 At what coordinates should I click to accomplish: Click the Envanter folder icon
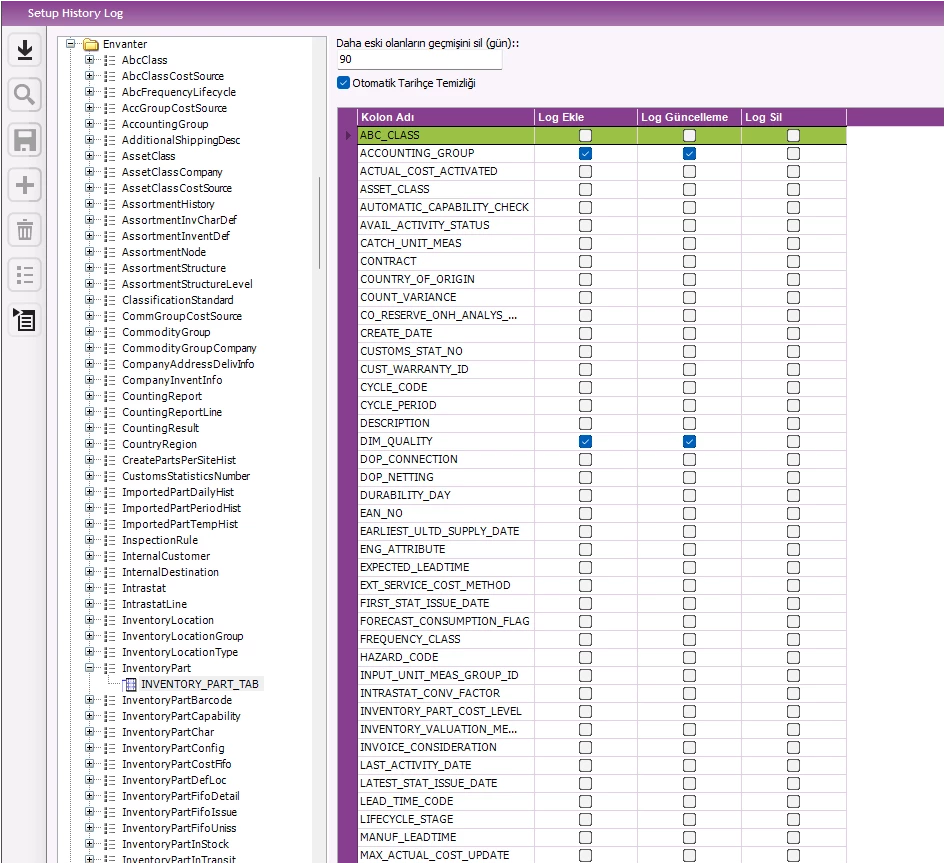tap(91, 44)
